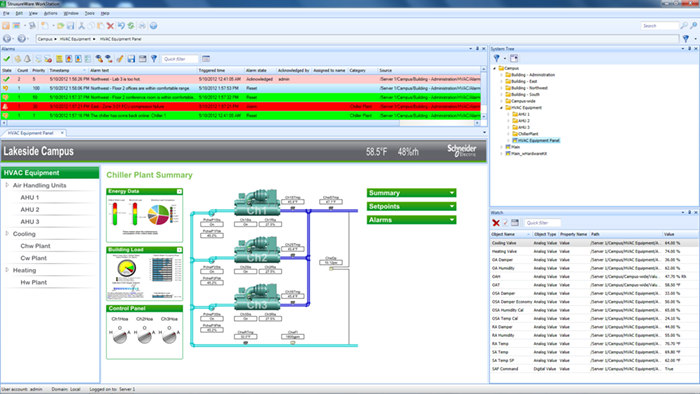
Task: Click the scissors cut icon in main toolbar
Action: (81, 26)
